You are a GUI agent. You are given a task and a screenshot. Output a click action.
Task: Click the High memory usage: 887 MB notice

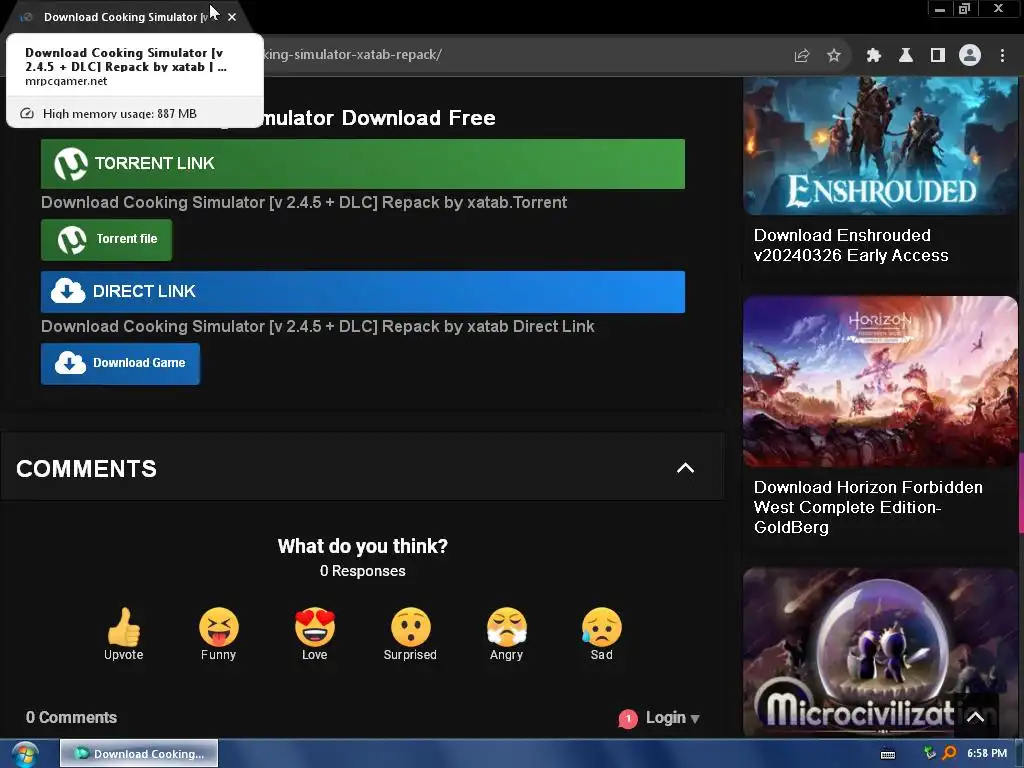tap(135, 113)
